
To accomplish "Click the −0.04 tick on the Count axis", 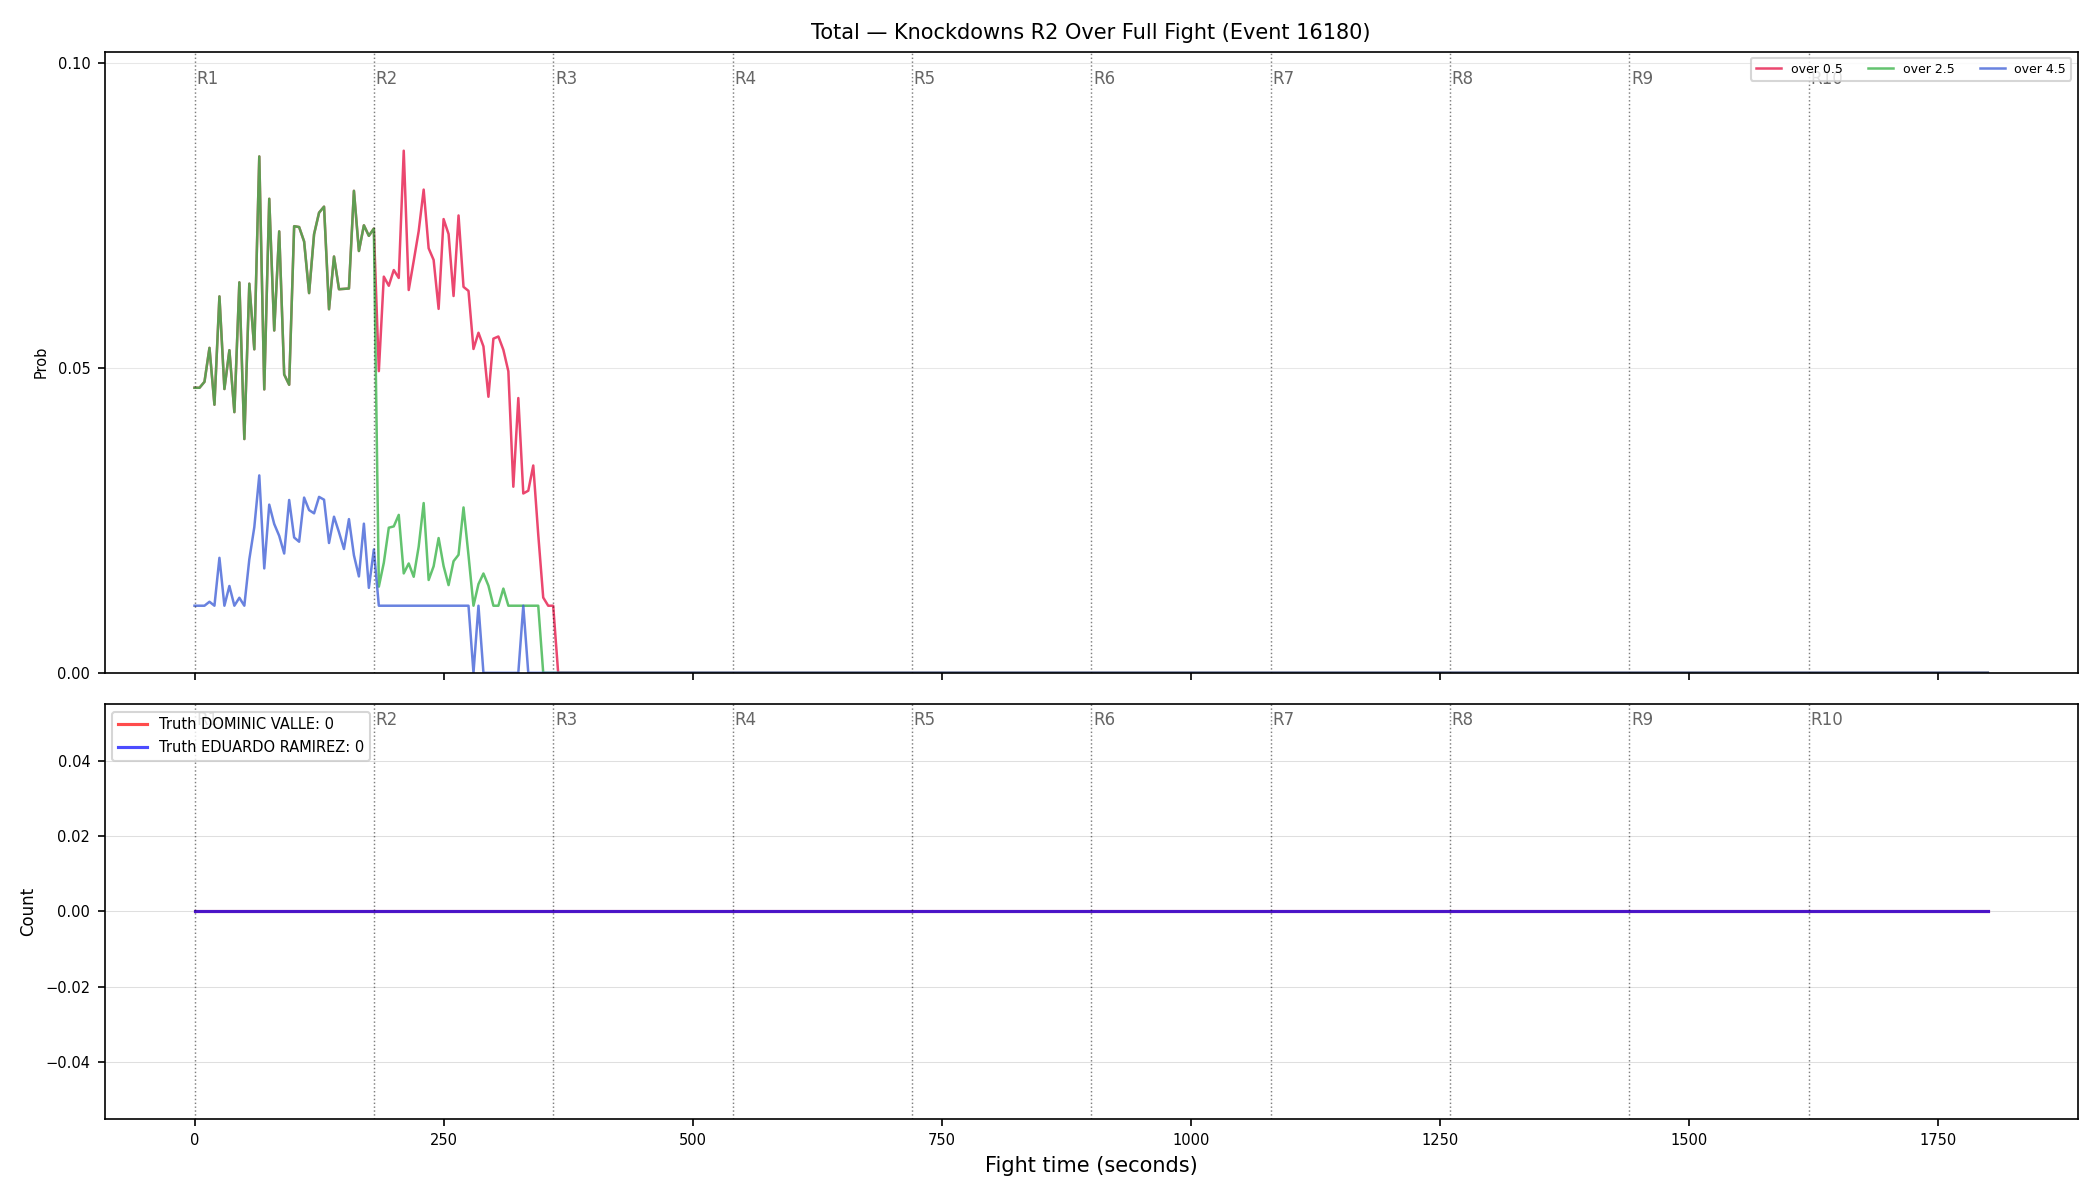I will (69, 1063).
